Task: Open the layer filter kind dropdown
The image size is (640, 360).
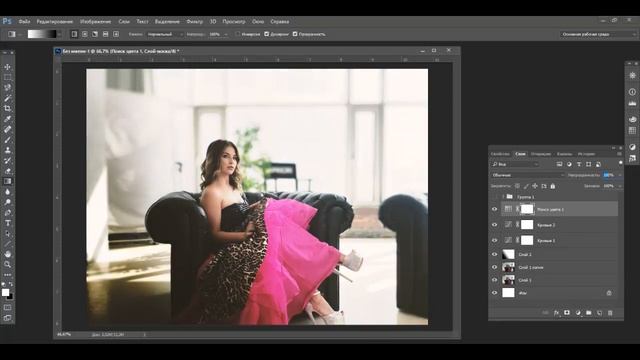Action: [x=515, y=164]
